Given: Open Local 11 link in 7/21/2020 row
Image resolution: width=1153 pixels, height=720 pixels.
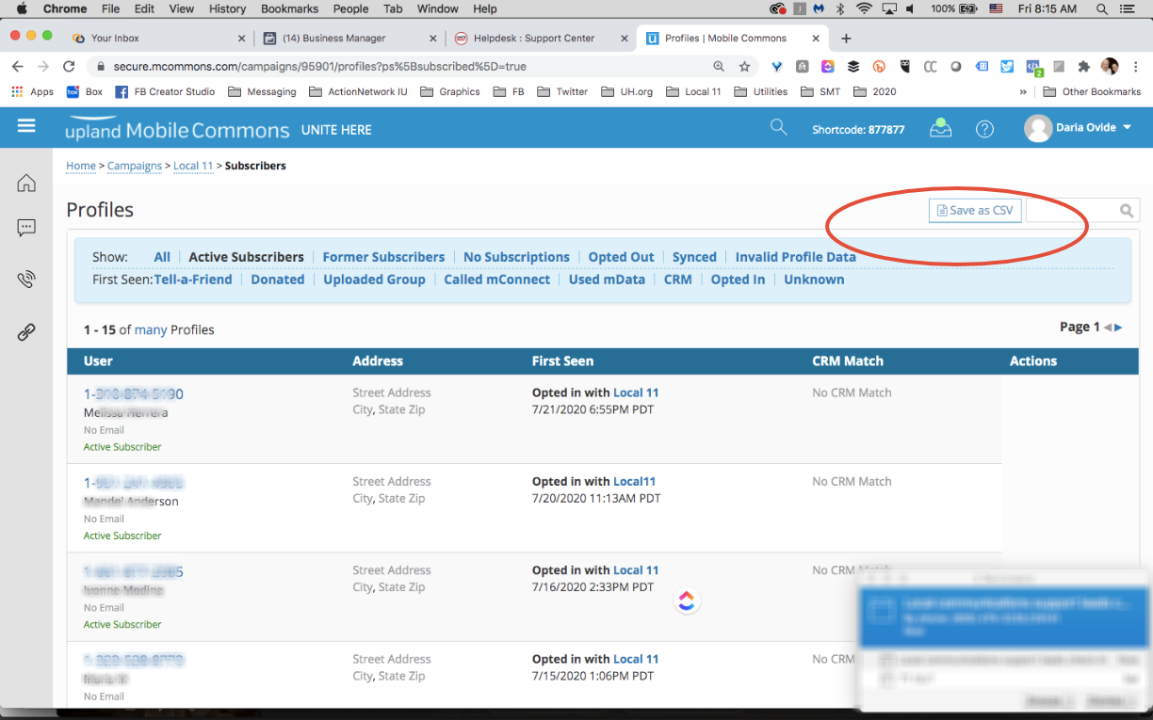Looking at the screenshot, I should pyautogui.click(x=635, y=393).
